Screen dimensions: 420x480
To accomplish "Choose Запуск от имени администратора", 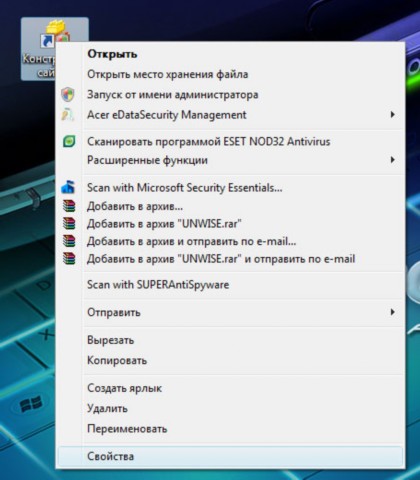I will [x=230, y=95].
